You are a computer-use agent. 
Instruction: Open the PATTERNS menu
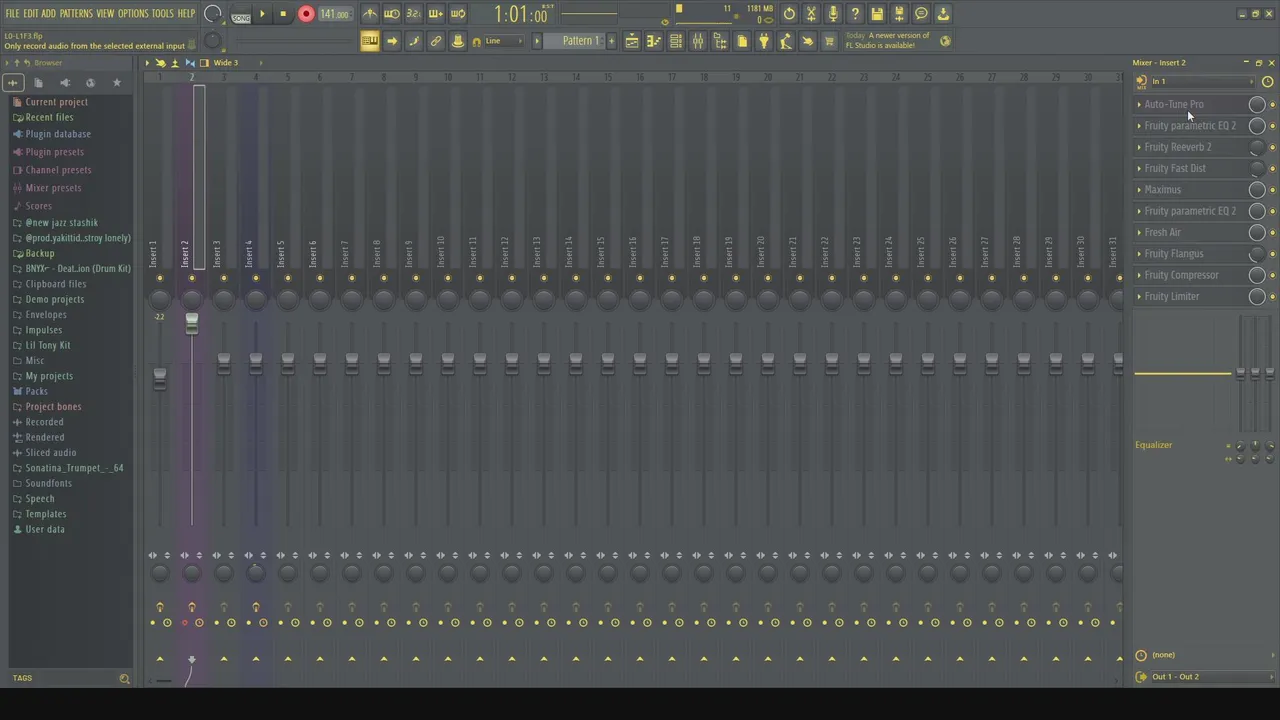[76, 14]
